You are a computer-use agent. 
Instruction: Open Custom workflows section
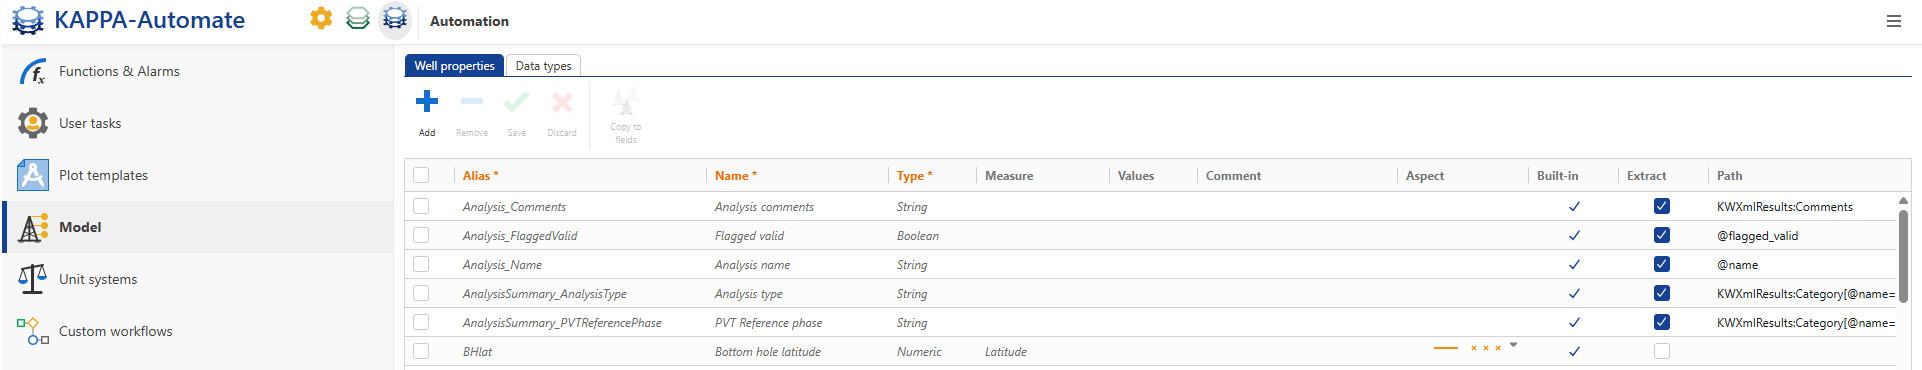(198, 331)
